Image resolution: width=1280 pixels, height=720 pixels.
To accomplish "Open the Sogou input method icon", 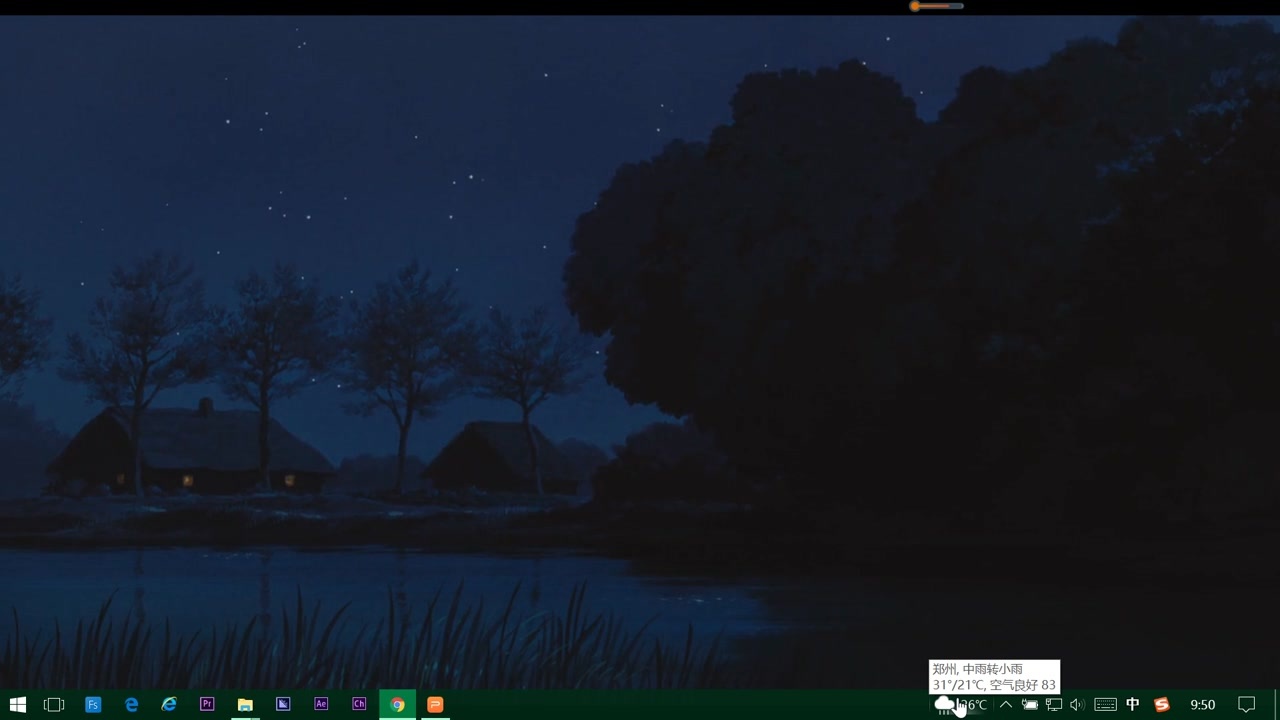I will (x=1162, y=704).
